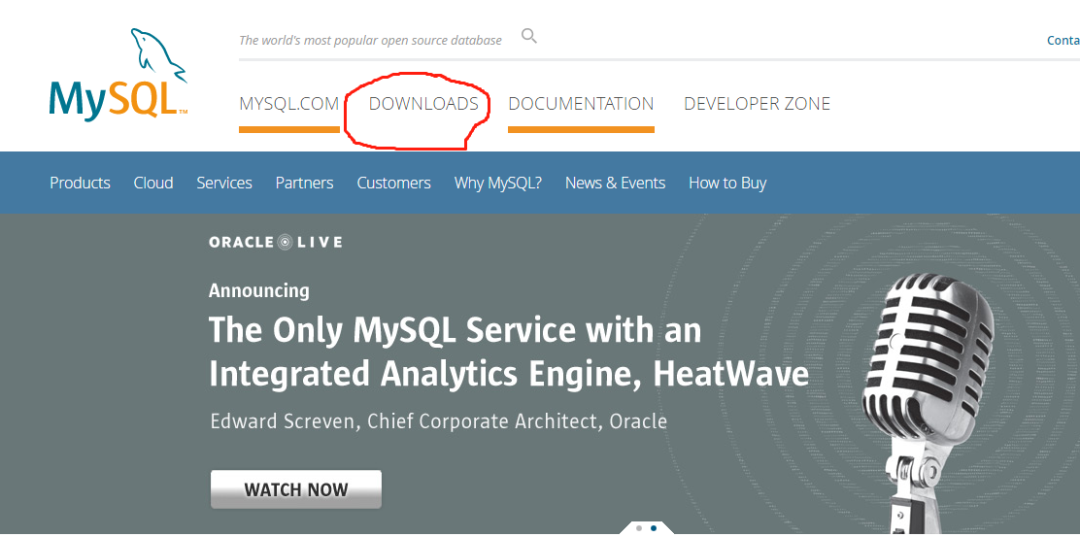Open the Customers menu
This screenshot has width=1080, height=537.
tap(394, 183)
